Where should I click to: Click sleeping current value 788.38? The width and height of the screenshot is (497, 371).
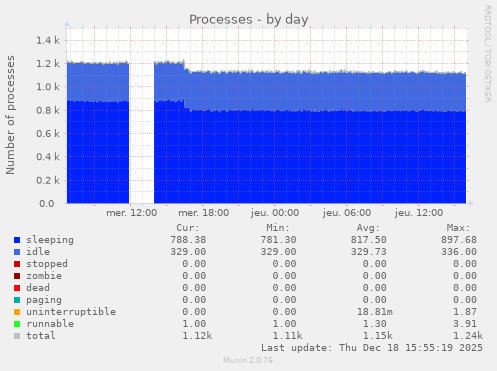[188, 240]
